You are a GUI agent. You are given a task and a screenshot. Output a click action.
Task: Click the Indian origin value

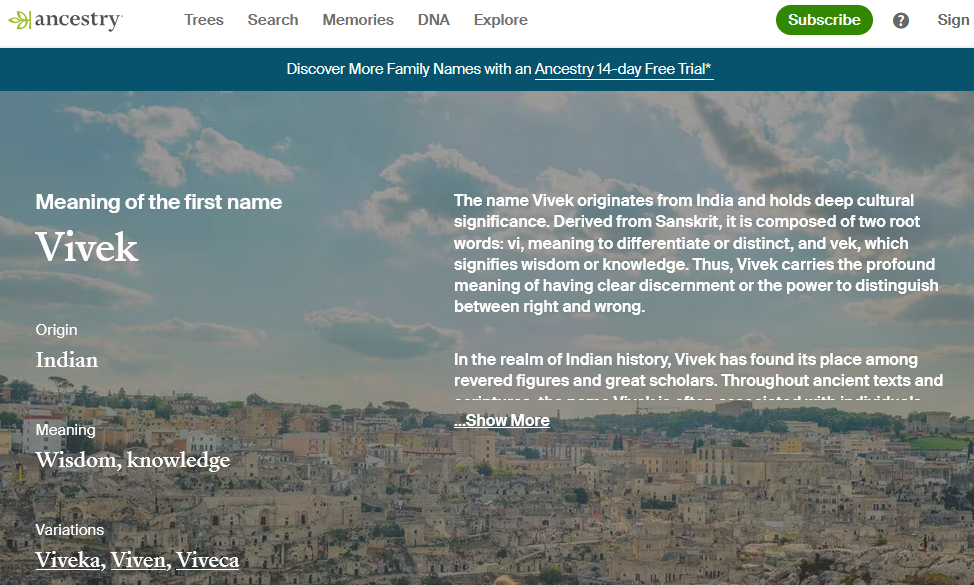point(67,360)
